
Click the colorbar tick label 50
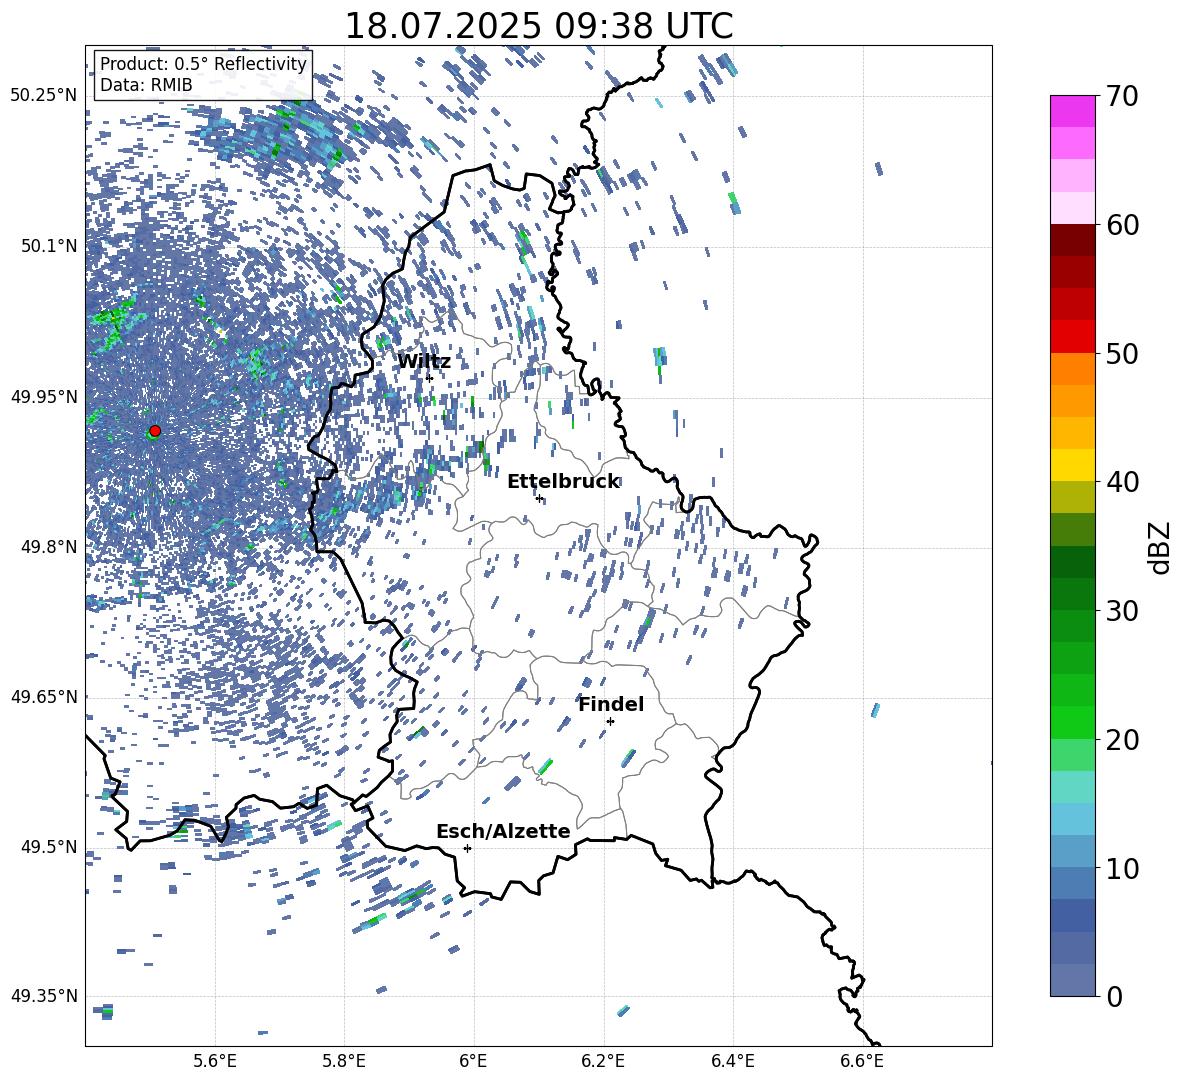pos(1122,353)
